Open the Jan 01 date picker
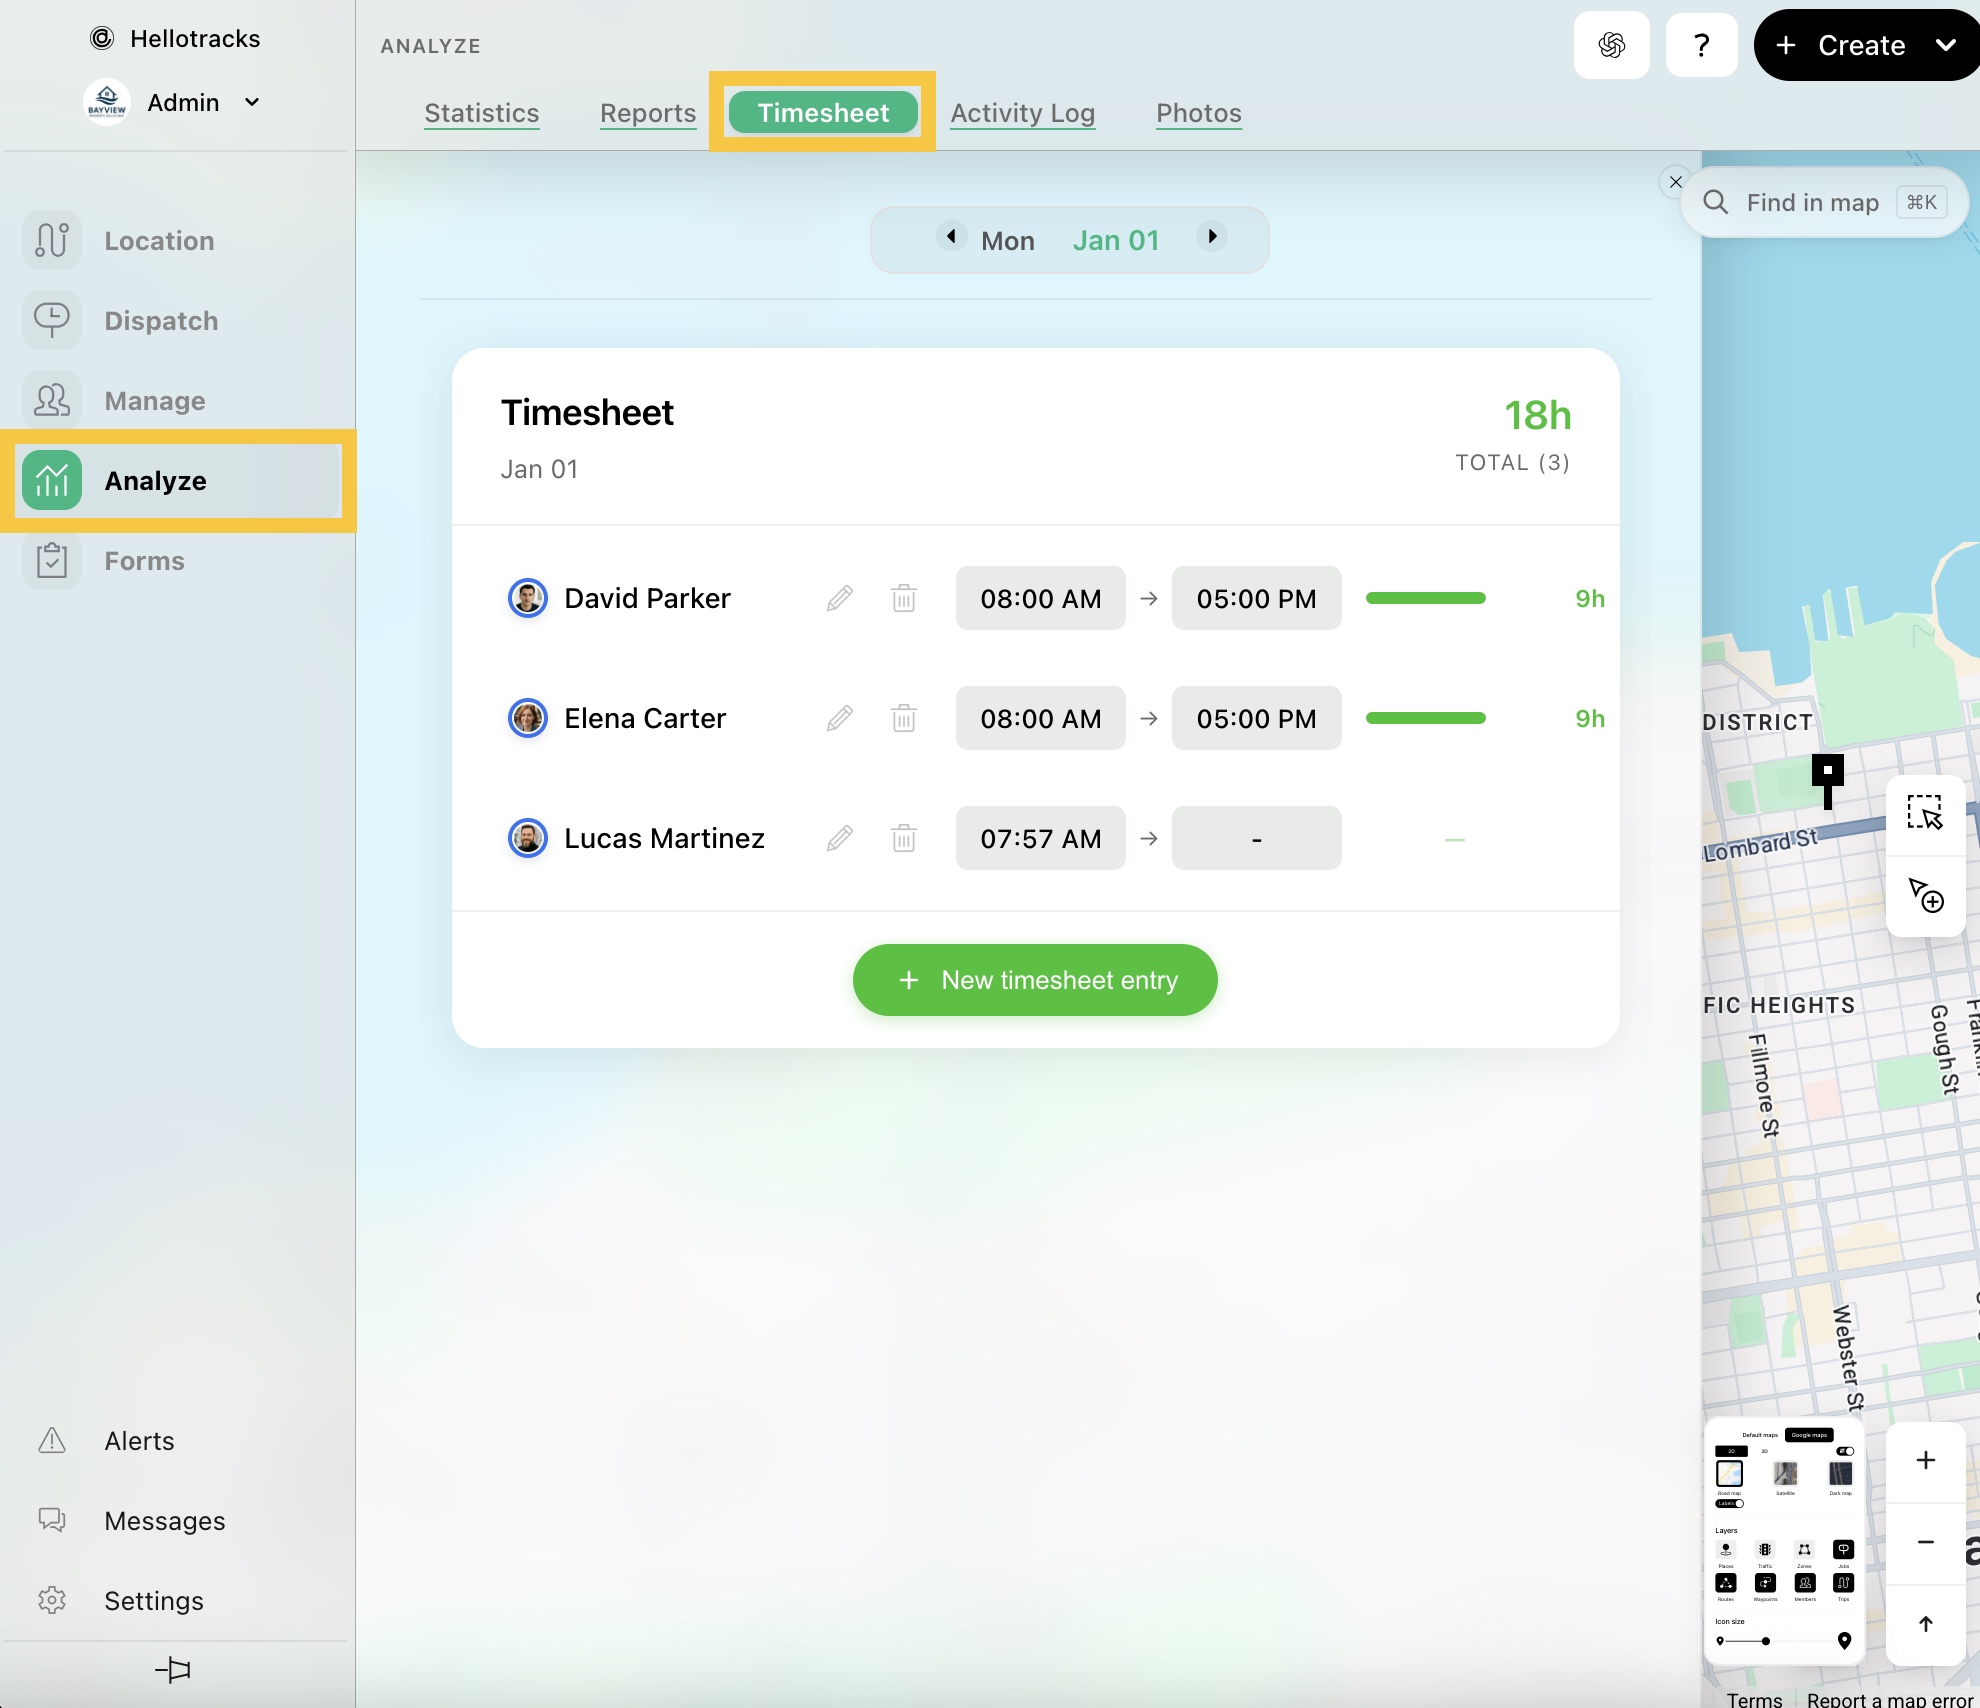The width and height of the screenshot is (1980, 1708). pyautogui.click(x=1116, y=241)
